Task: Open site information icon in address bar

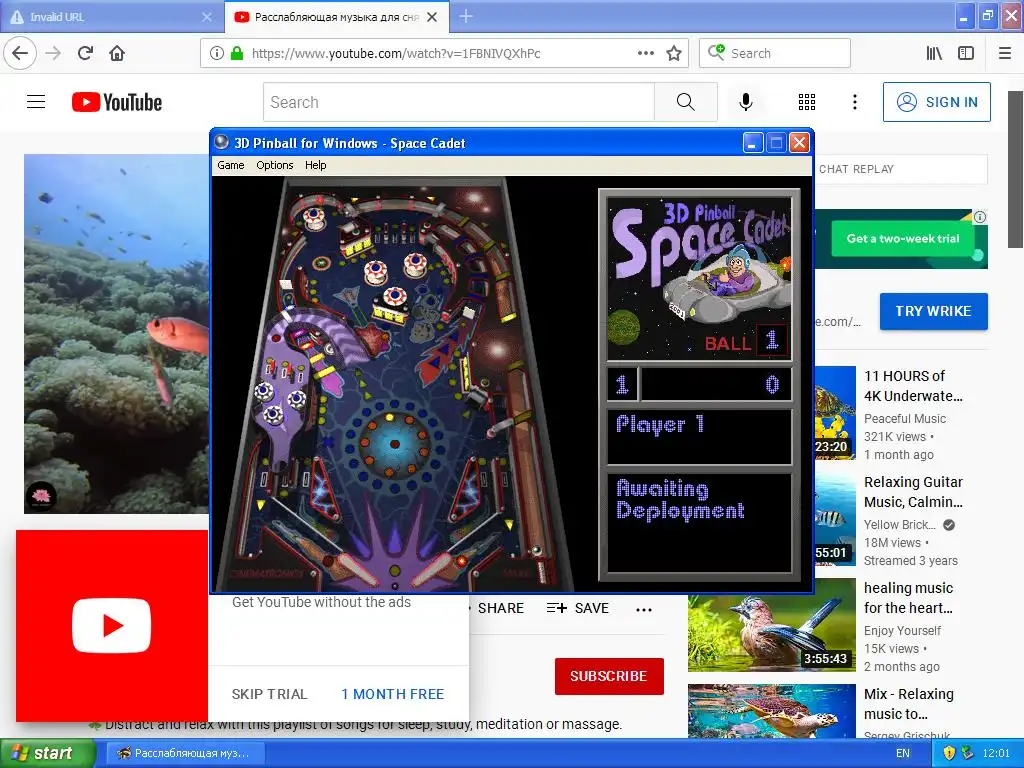Action: [x=217, y=54]
